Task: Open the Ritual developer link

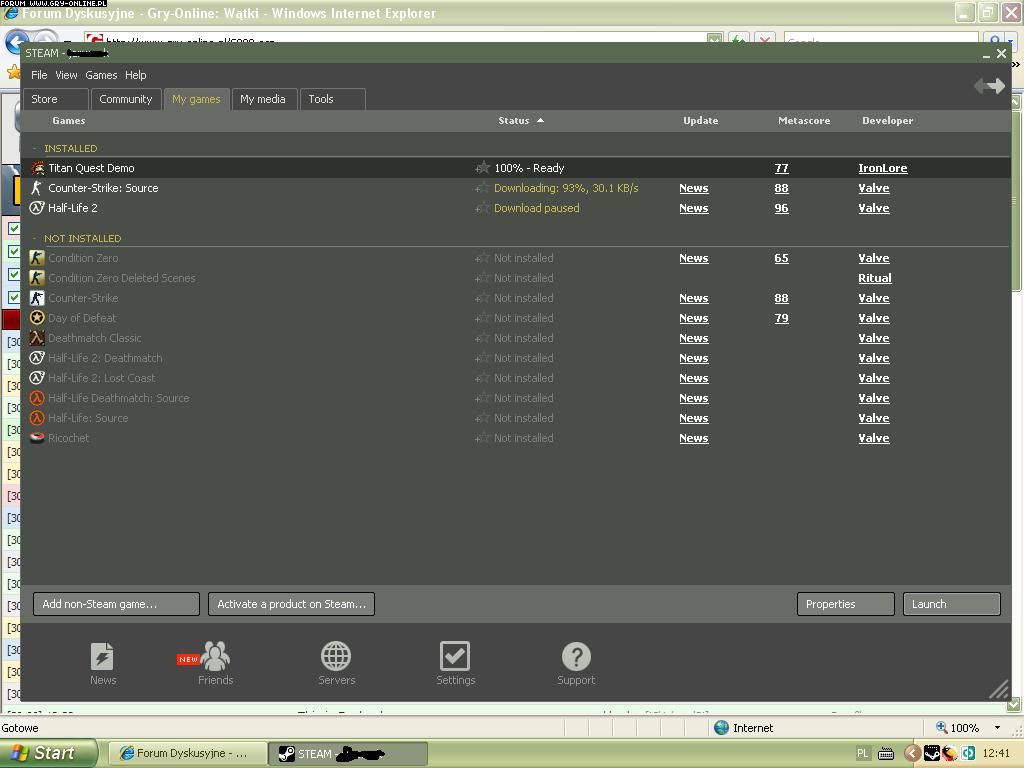Action: [x=874, y=278]
